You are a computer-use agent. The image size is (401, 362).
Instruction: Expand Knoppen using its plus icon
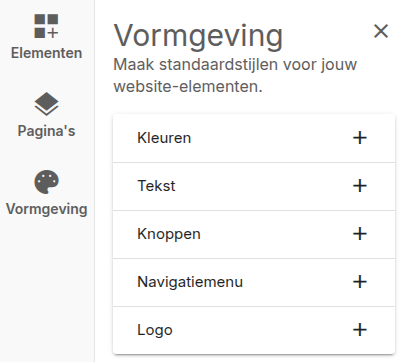pos(360,234)
